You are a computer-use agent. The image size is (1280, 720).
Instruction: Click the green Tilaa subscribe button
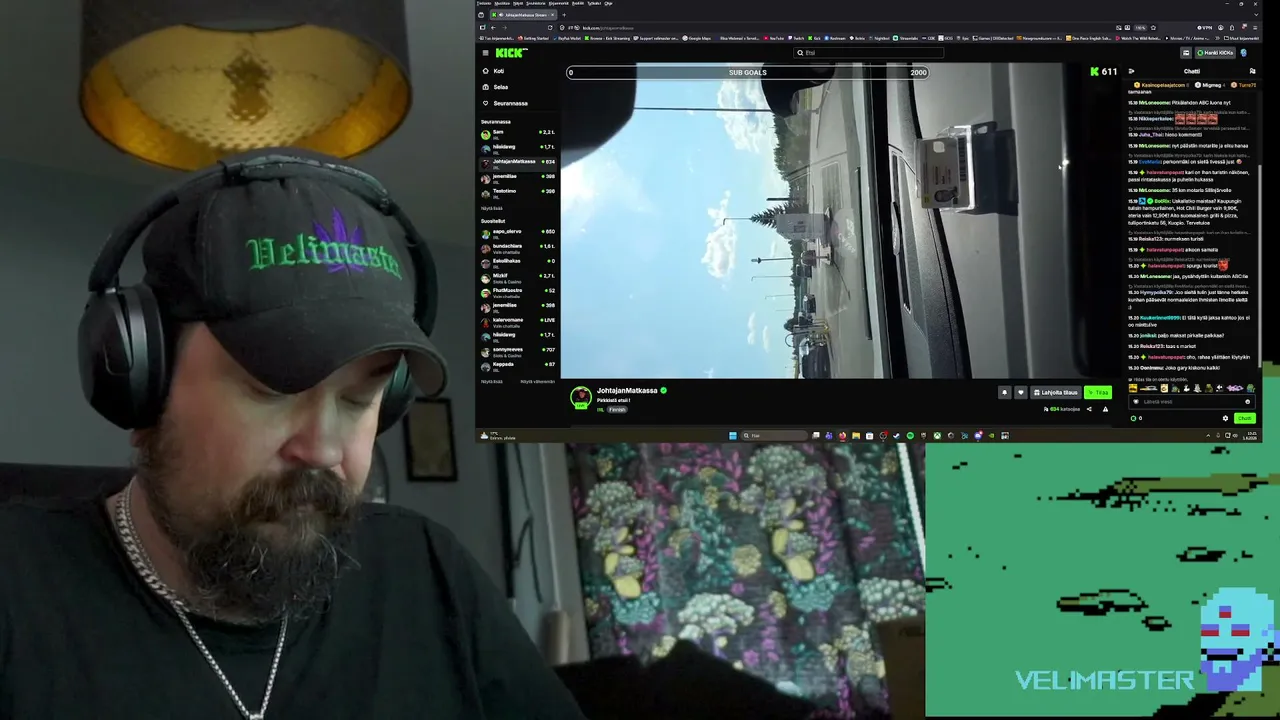pyautogui.click(x=1099, y=392)
